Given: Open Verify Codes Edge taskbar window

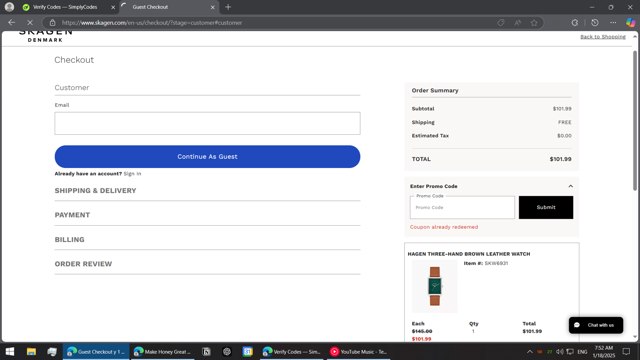Looking at the screenshot, I should pos(291,351).
